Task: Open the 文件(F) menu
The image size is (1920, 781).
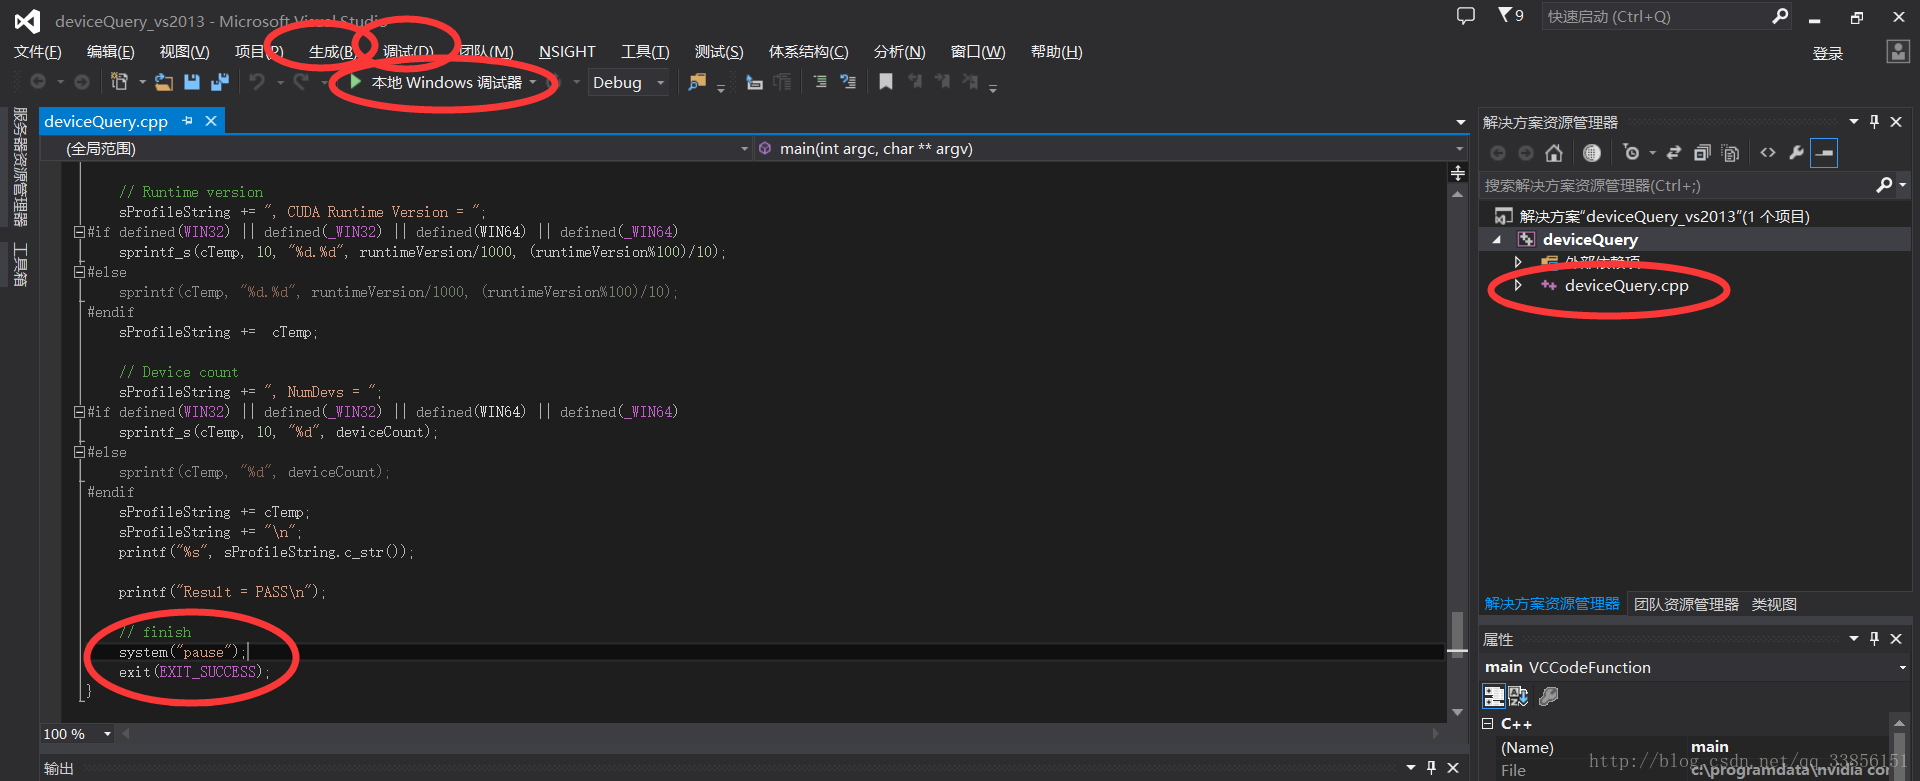Action: point(37,52)
